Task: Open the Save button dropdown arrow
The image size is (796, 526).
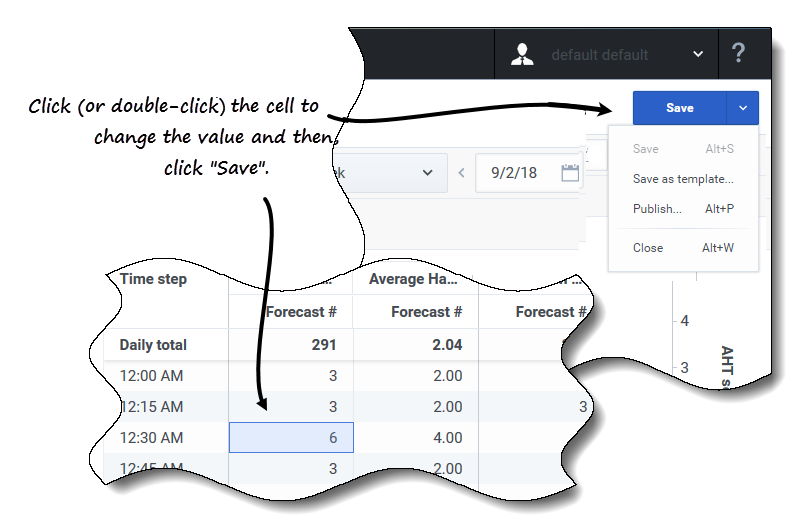Action: (743, 108)
